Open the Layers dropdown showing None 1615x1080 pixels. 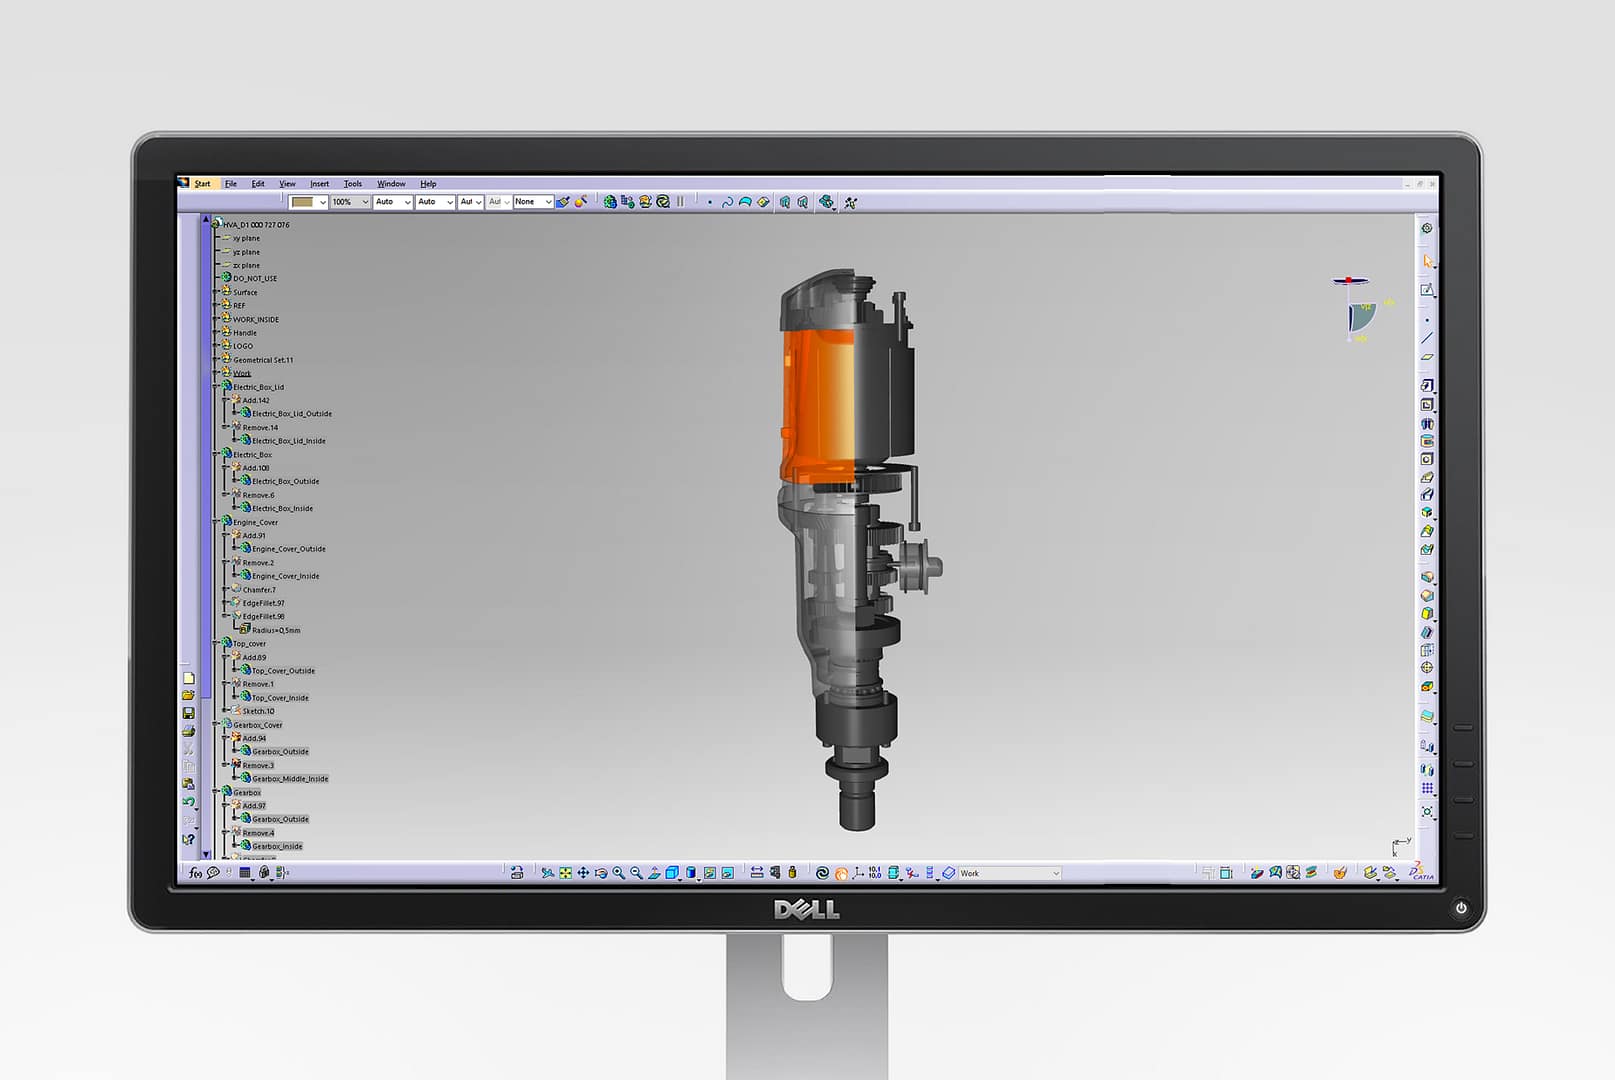click(x=549, y=201)
